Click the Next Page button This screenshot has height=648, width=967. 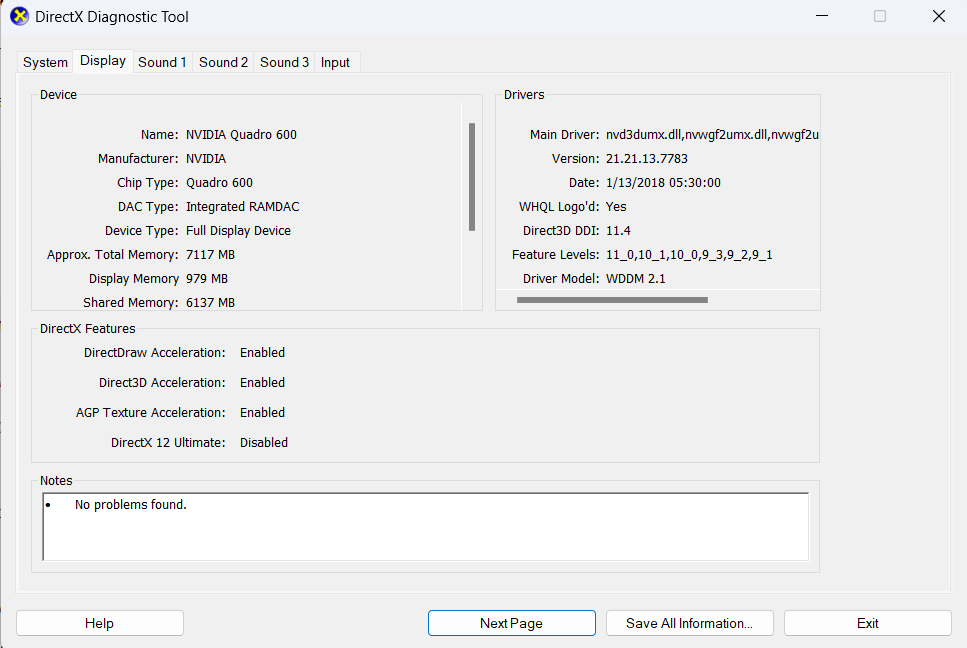(x=511, y=623)
